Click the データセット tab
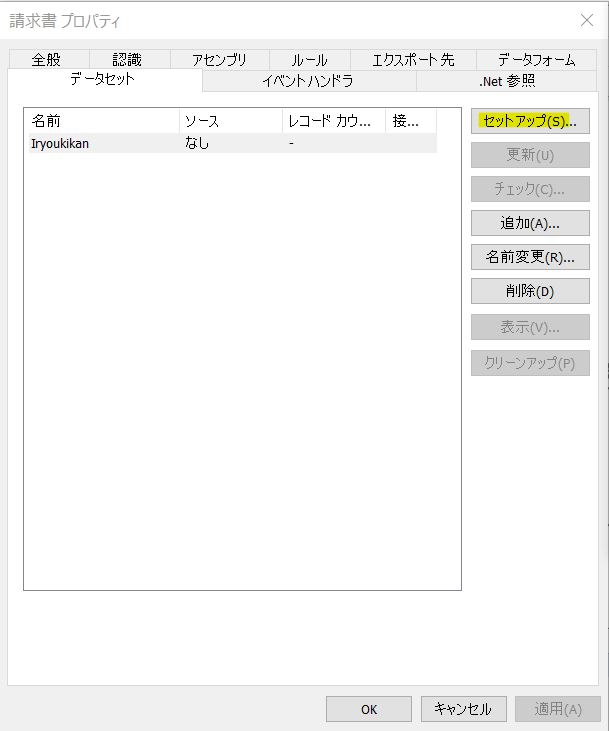This screenshot has width=609, height=731. pyautogui.click(x=105, y=80)
